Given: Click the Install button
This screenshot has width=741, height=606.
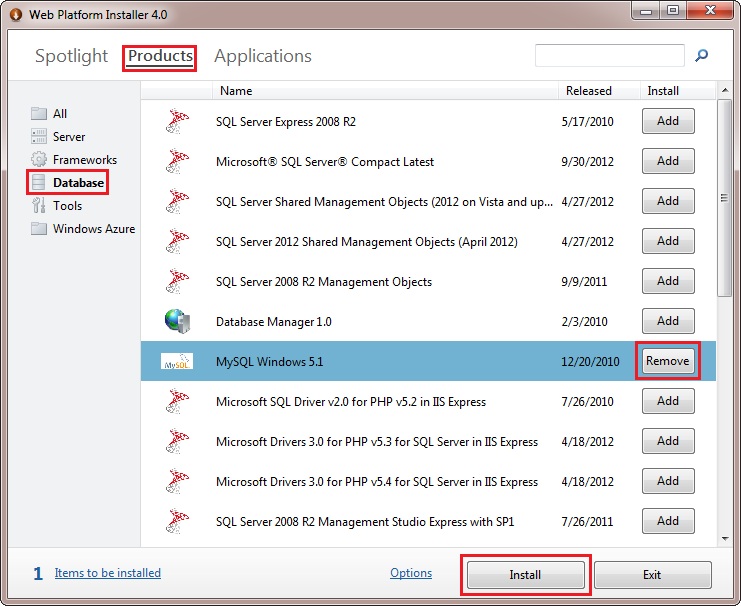Looking at the screenshot, I should point(526,575).
